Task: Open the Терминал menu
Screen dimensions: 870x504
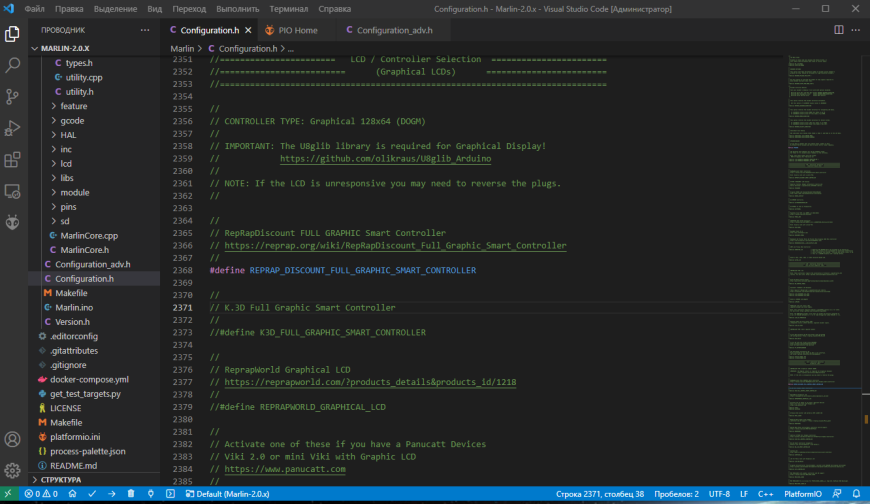Action: point(289,9)
